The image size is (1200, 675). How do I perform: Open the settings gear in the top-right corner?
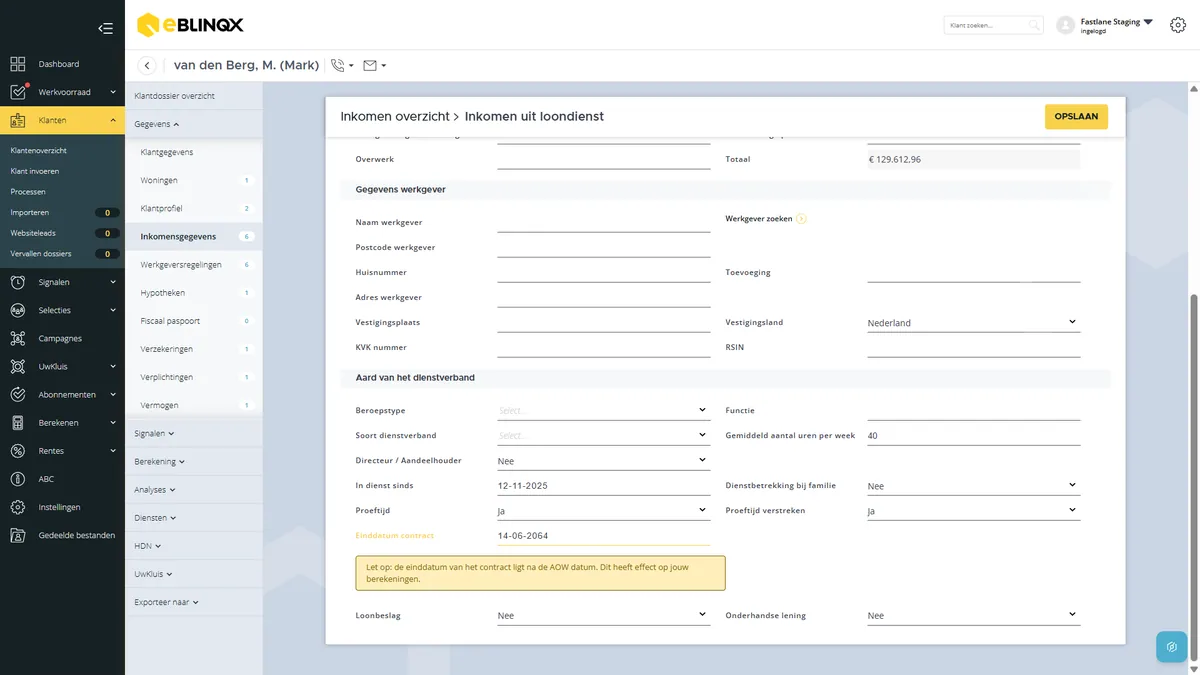(1177, 25)
